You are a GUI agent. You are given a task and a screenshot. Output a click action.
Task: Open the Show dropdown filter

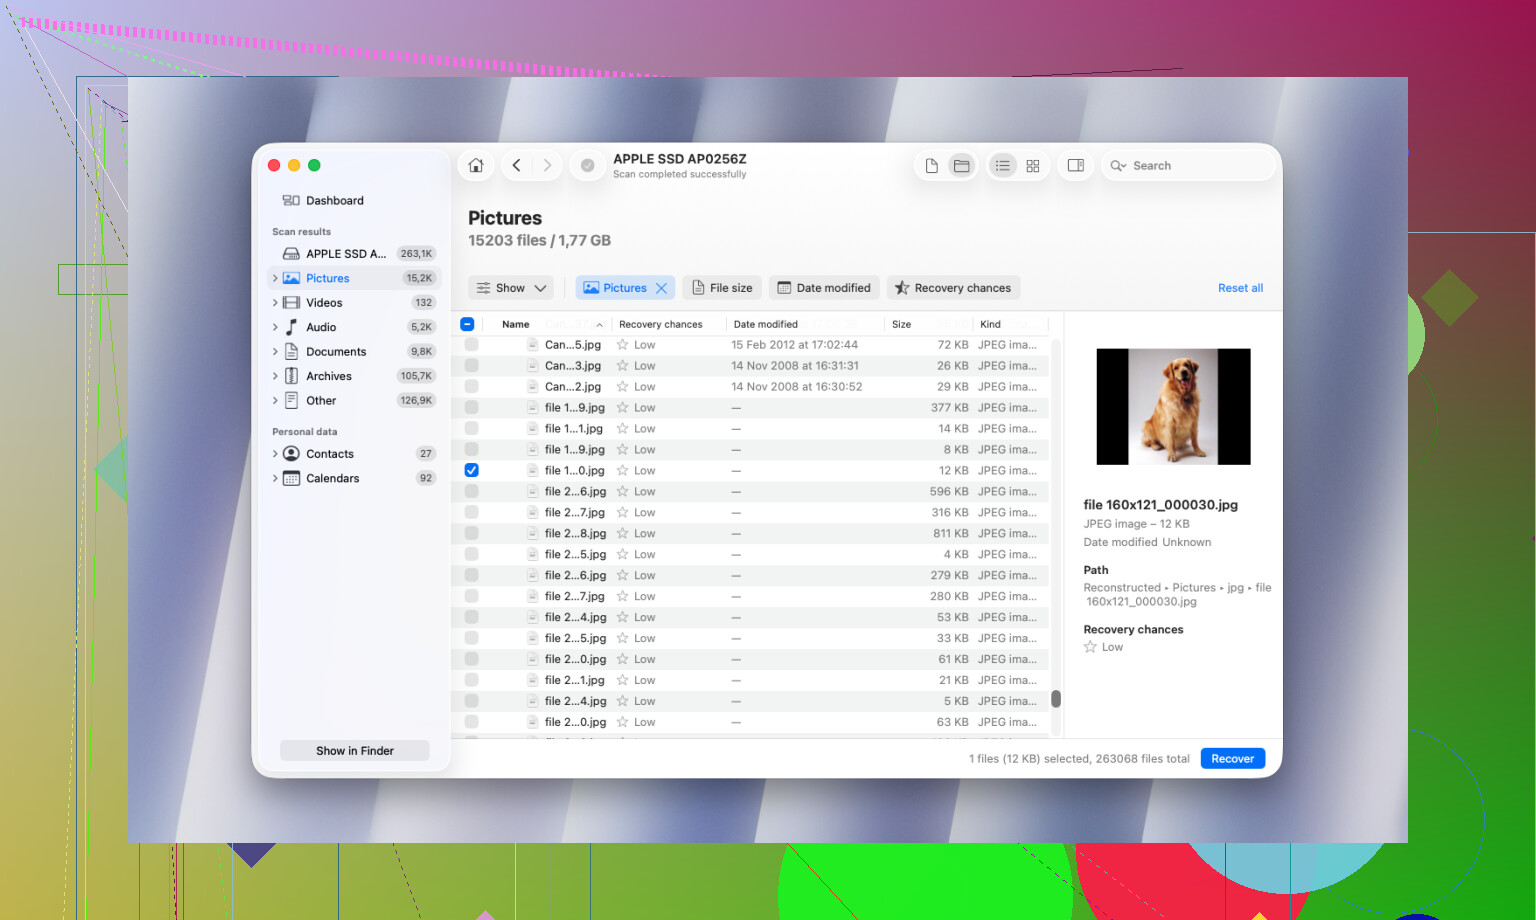point(511,288)
